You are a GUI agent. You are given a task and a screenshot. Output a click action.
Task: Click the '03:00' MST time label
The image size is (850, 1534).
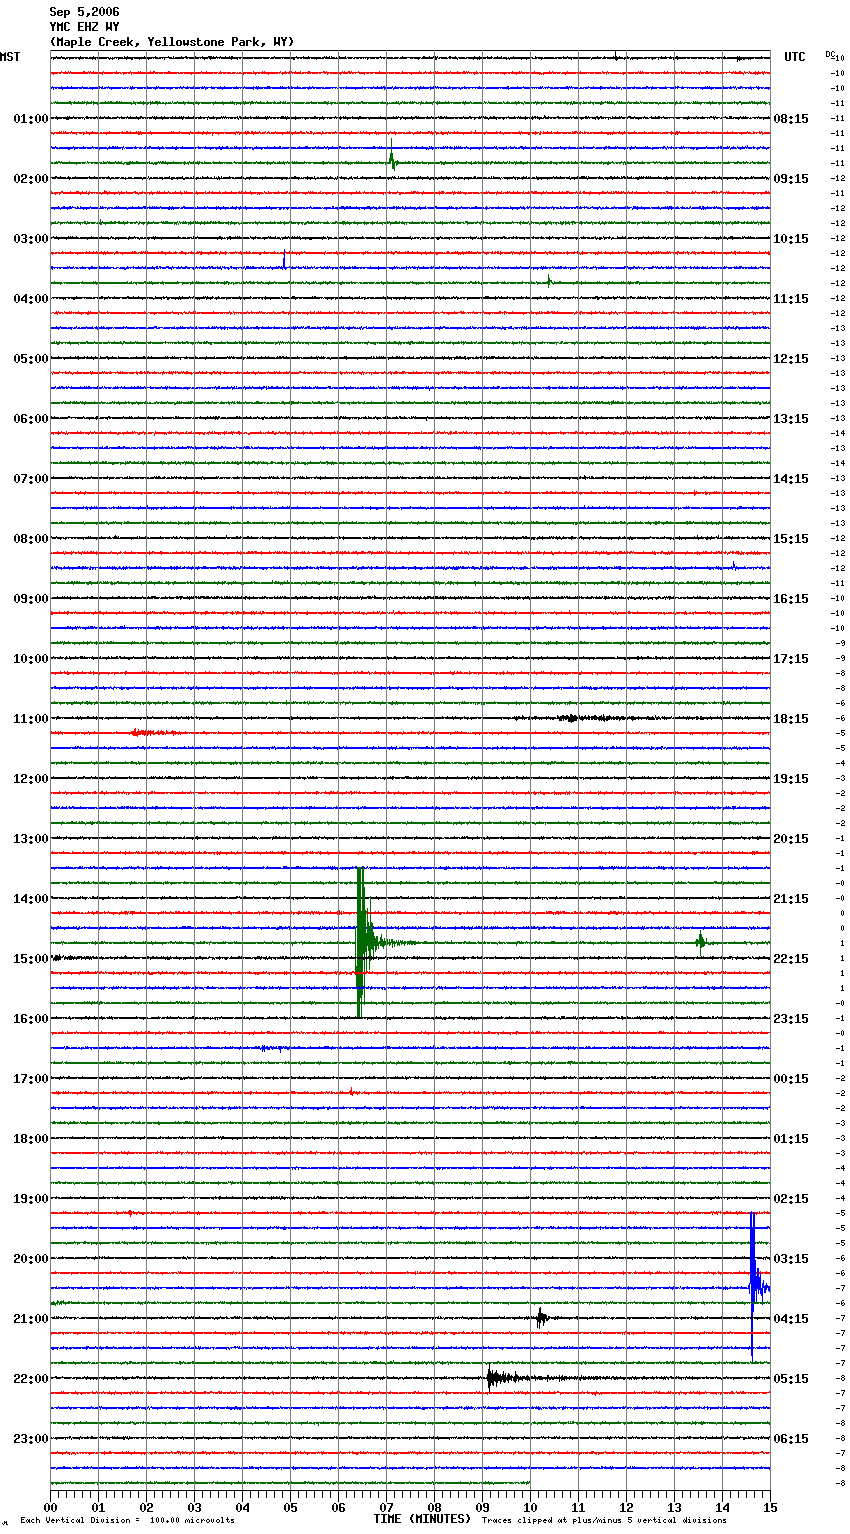[x=30, y=239]
